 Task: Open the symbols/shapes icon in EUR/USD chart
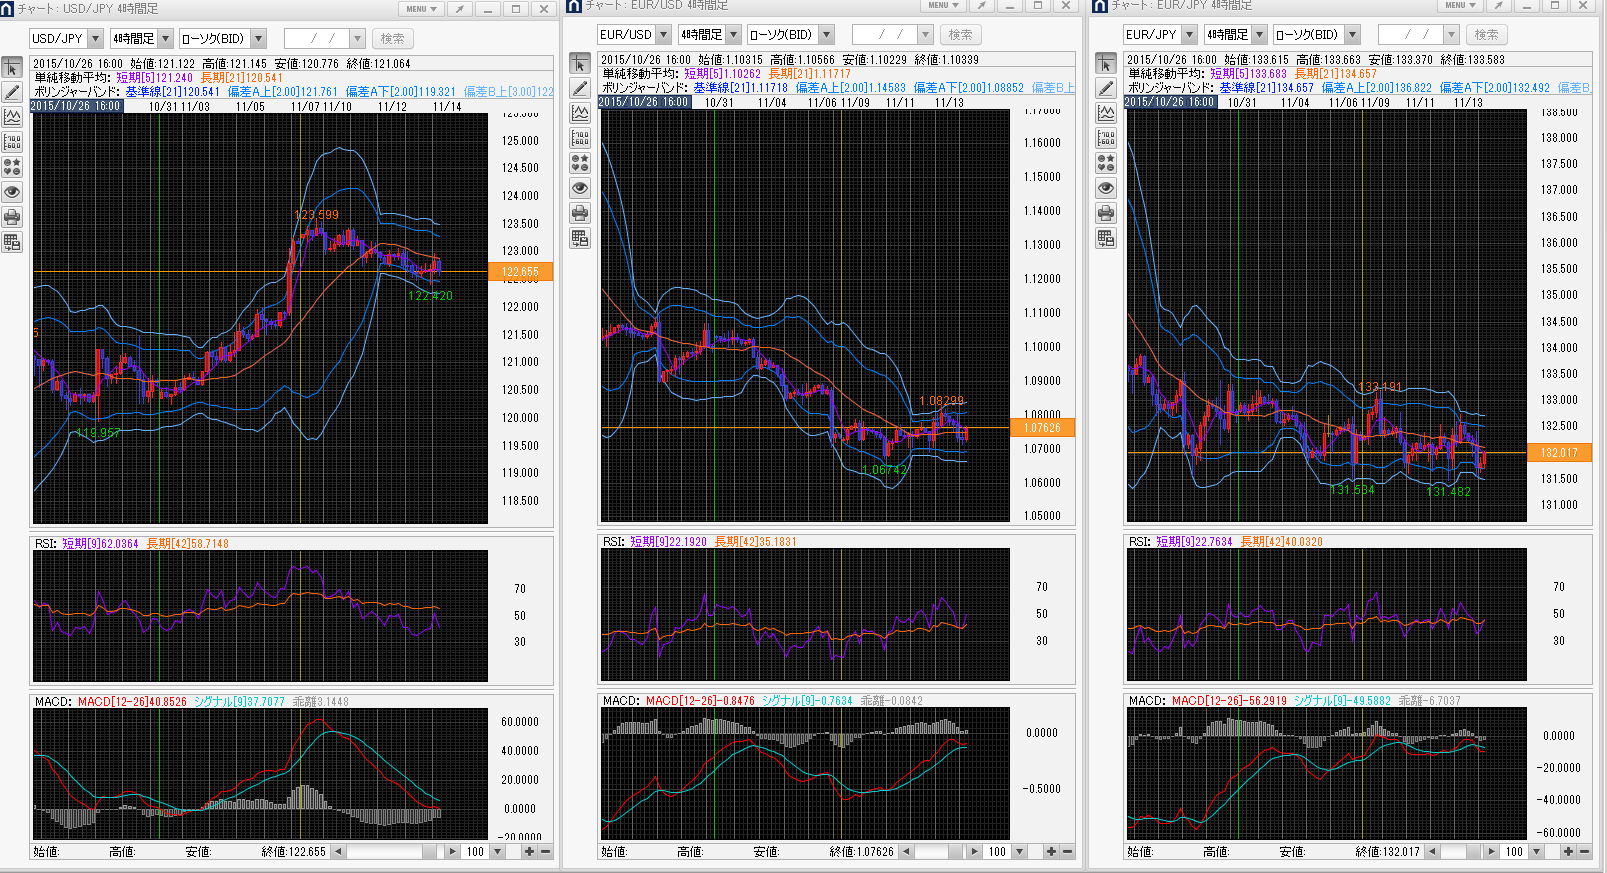[x=580, y=163]
